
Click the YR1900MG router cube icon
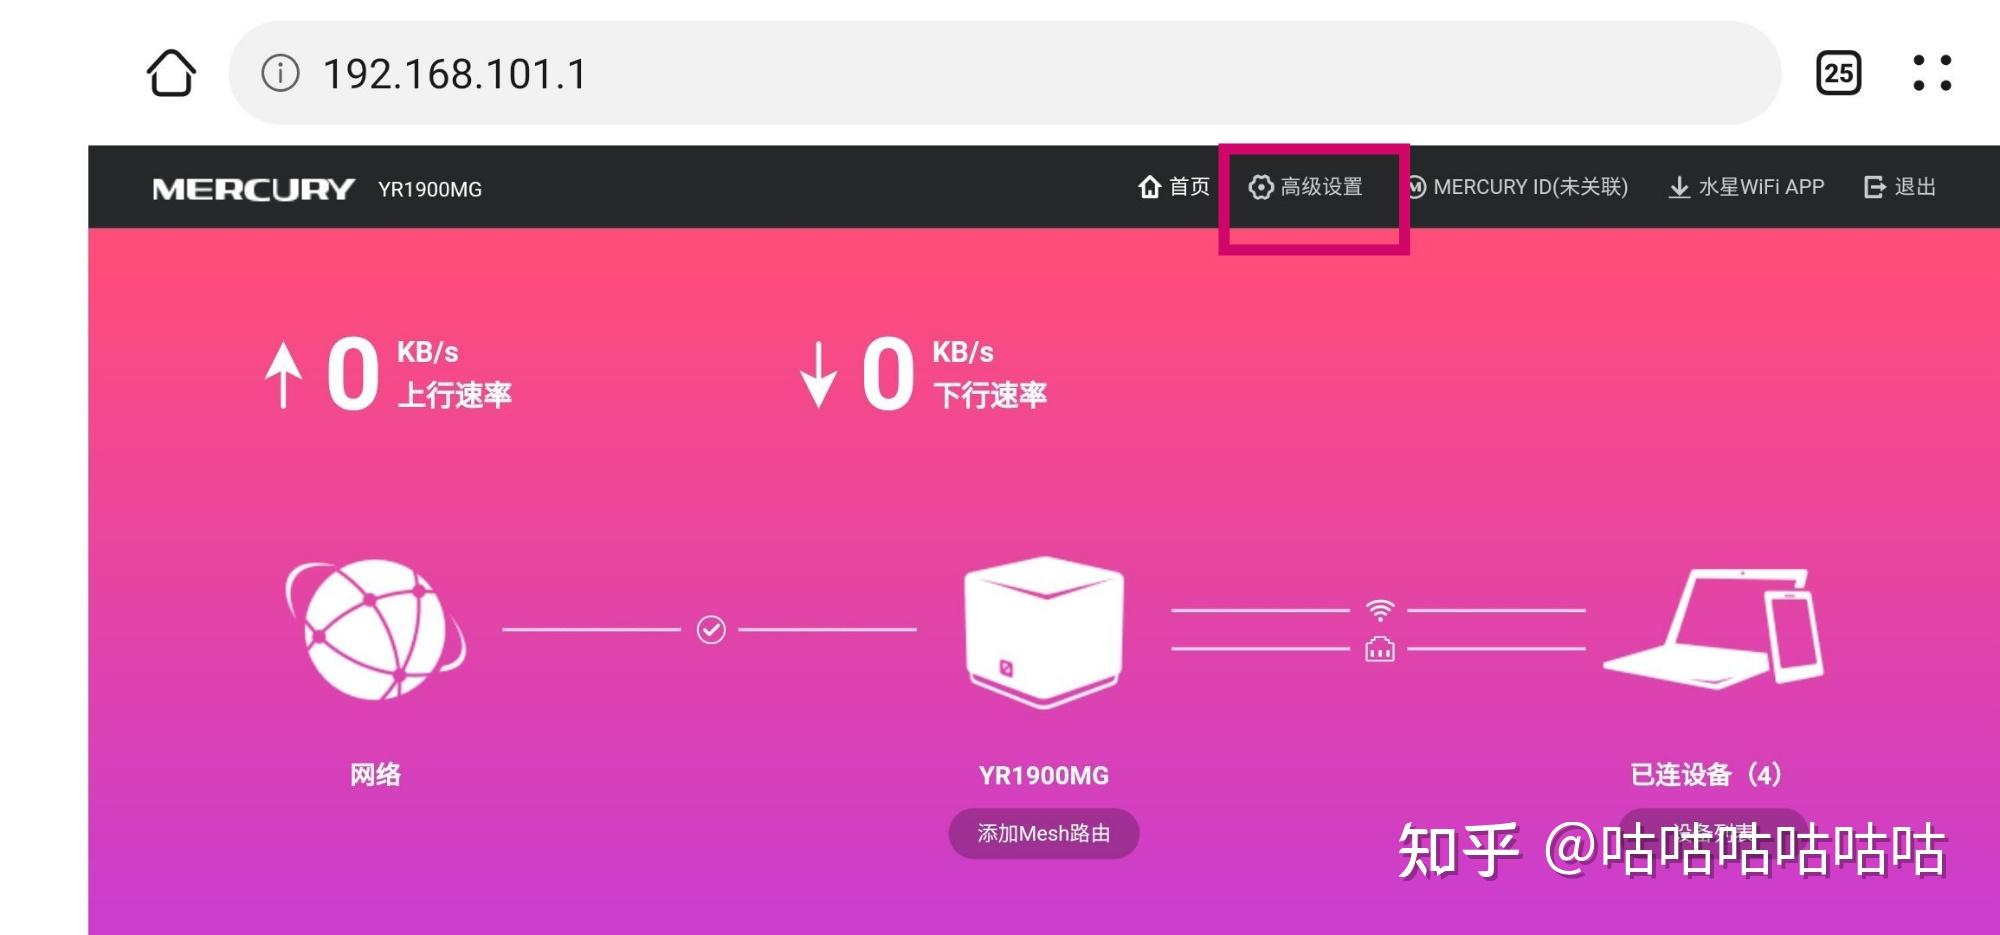click(x=1044, y=632)
